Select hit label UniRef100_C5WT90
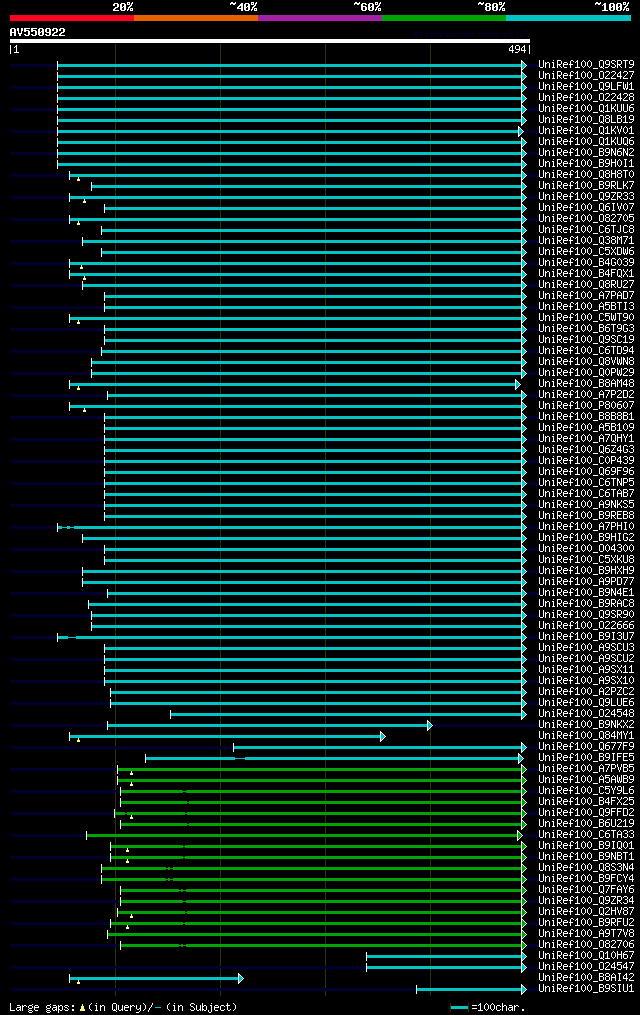This screenshot has height=1015, width=640. pyautogui.click(x=586, y=318)
